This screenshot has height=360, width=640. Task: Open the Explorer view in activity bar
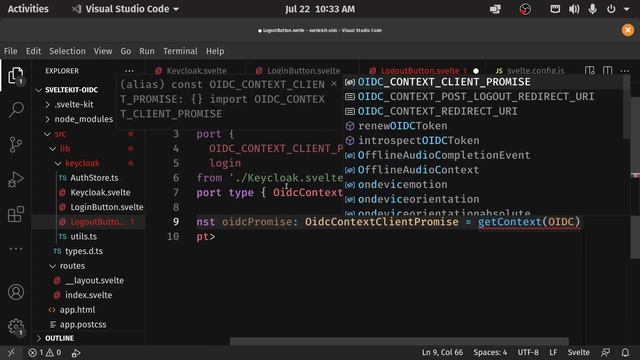(x=16, y=76)
